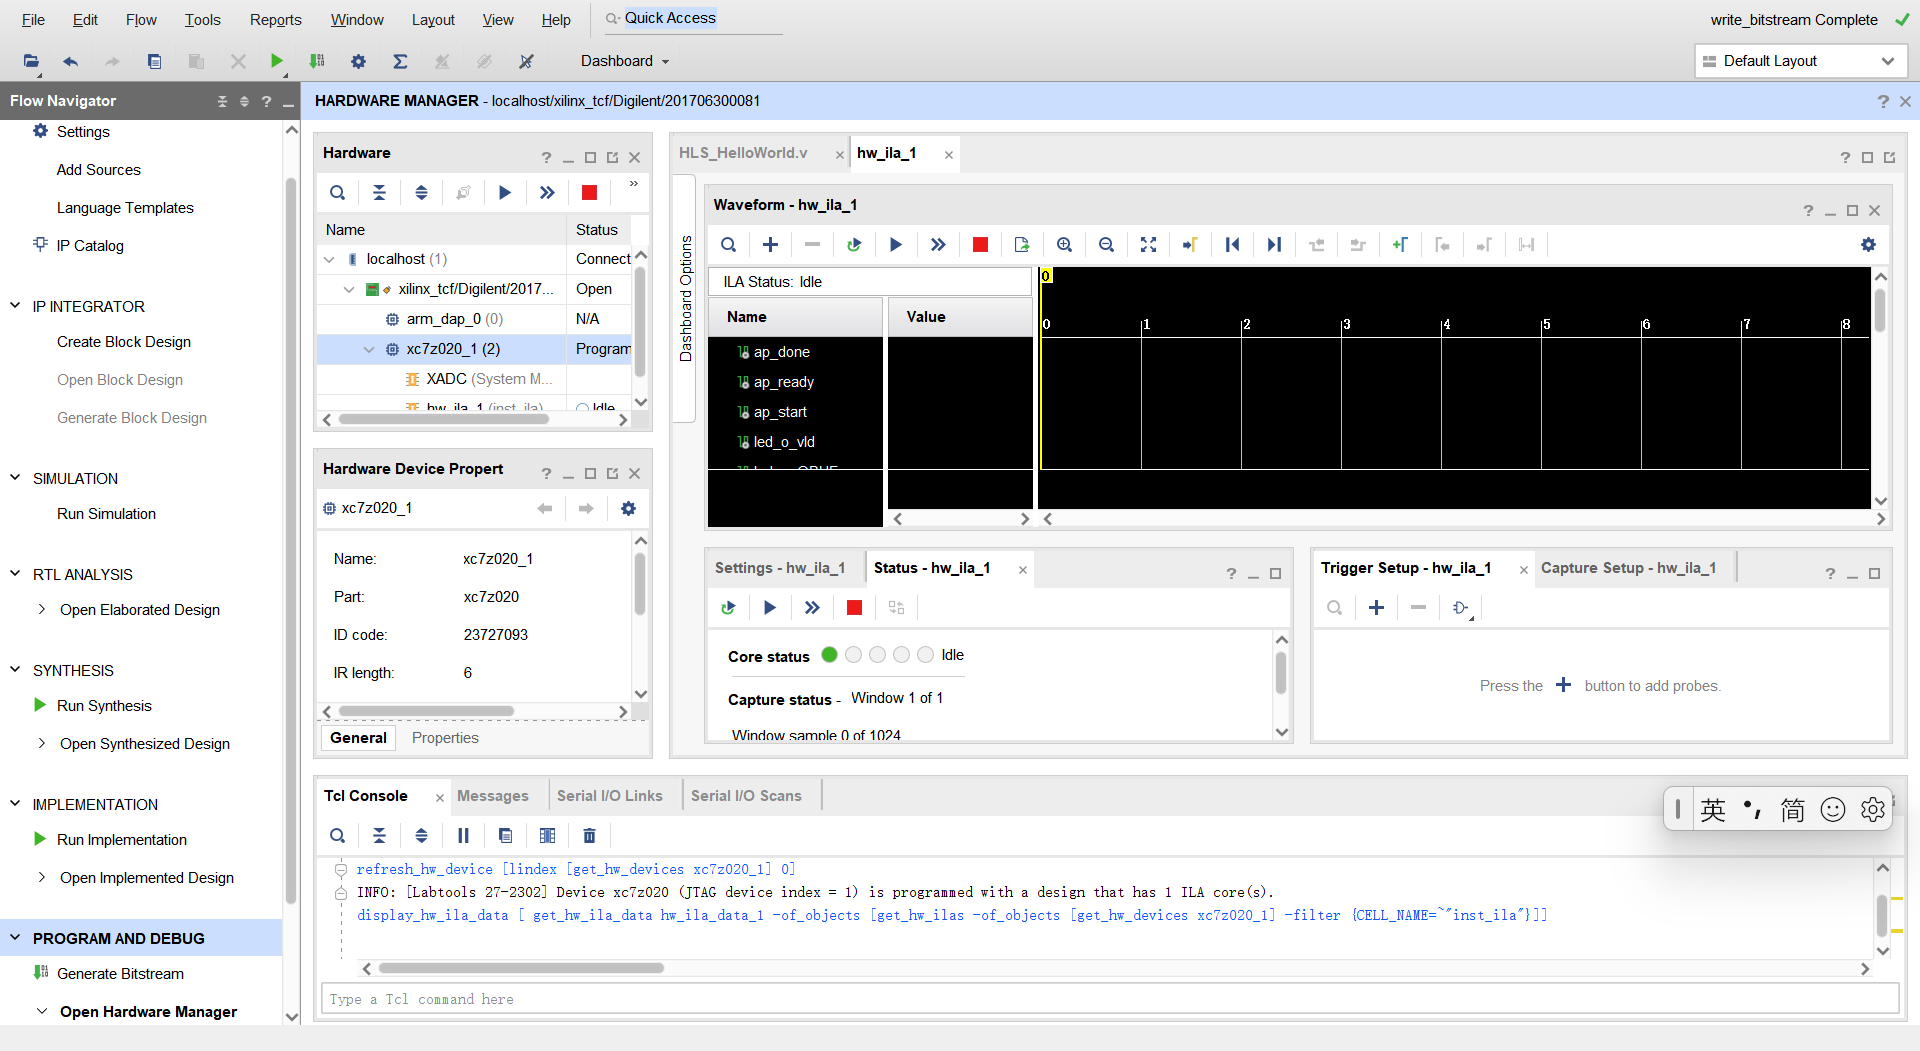This screenshot has width=1920, height=1051.
Task: Click Hardware panel horizontal scrollbar
Action: [x=444, y=420]
